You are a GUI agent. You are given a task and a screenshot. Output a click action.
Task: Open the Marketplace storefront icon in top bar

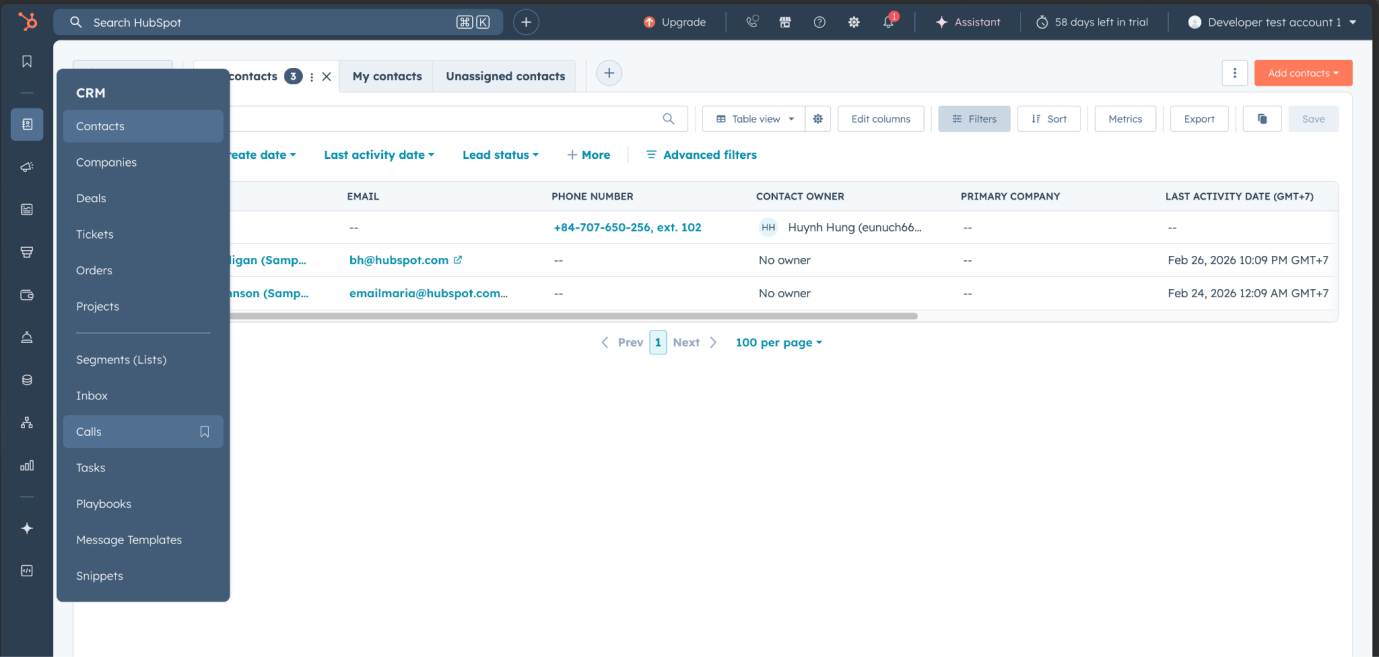[x=785, y=22]
